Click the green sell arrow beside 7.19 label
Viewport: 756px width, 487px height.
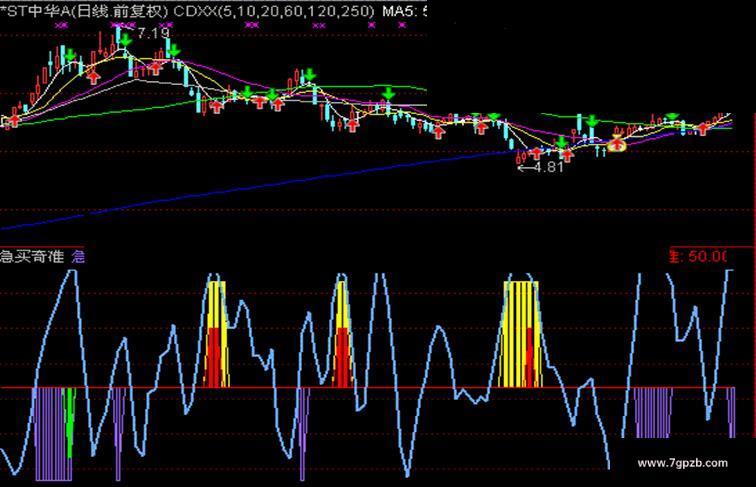tap(125, 40)
